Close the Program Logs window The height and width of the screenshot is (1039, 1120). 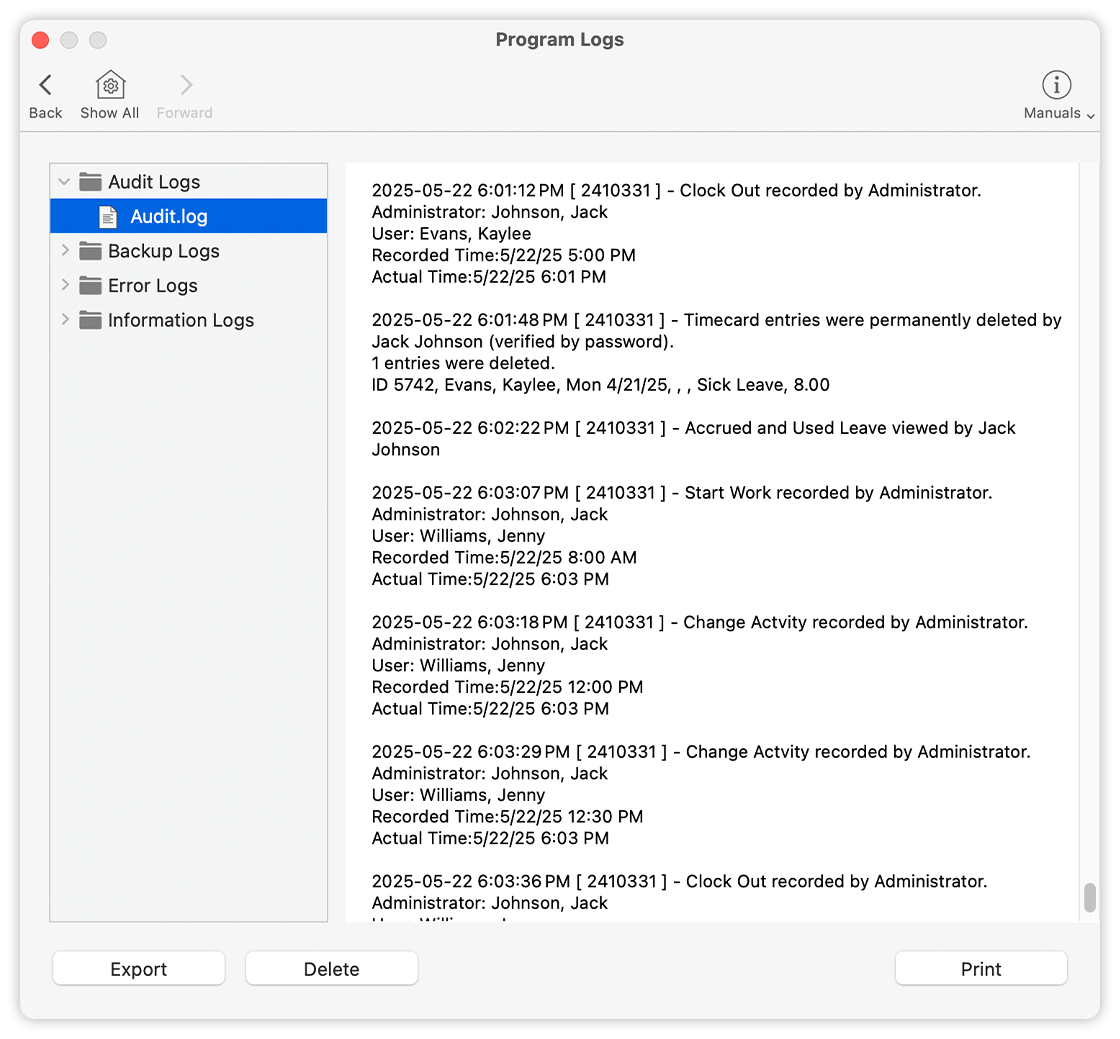click(x=41, y=40)
